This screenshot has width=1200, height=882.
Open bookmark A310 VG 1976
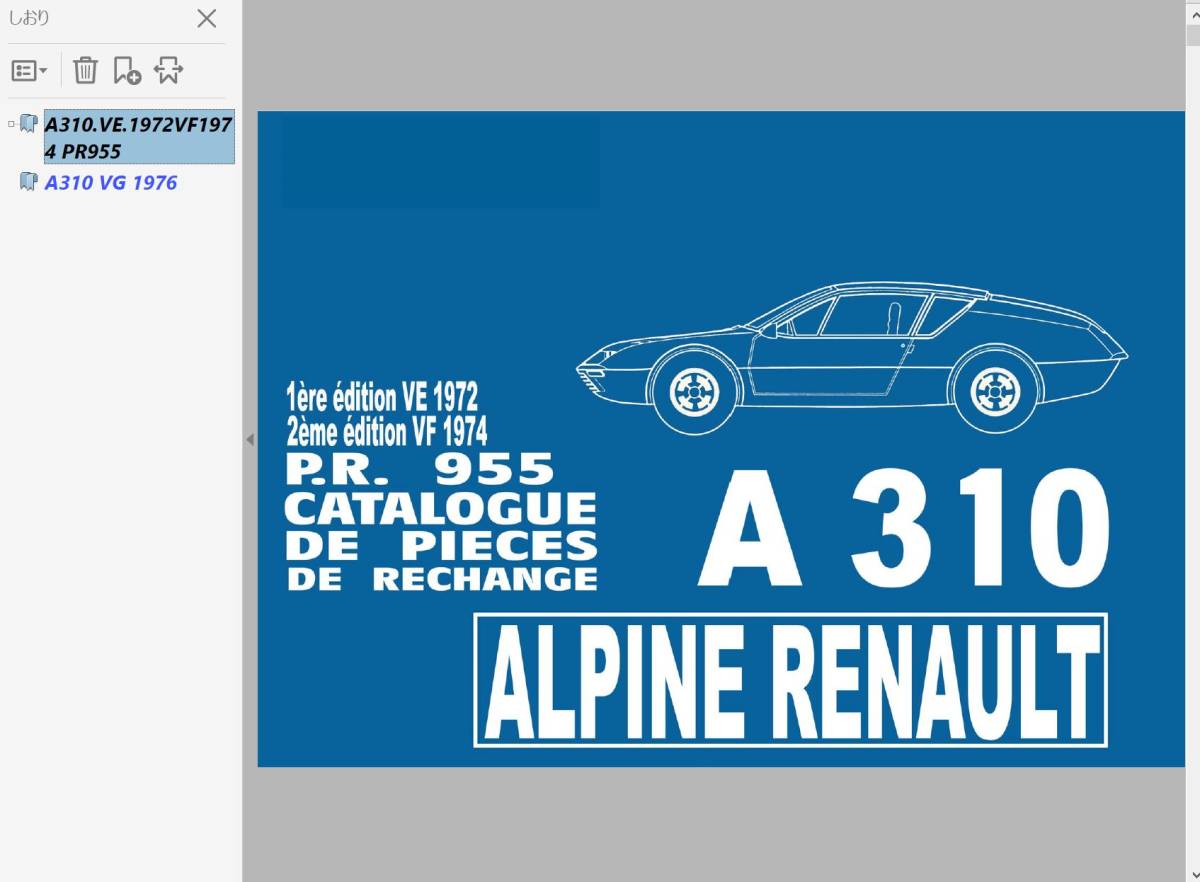pyautogui.click(x=111, y=183)
